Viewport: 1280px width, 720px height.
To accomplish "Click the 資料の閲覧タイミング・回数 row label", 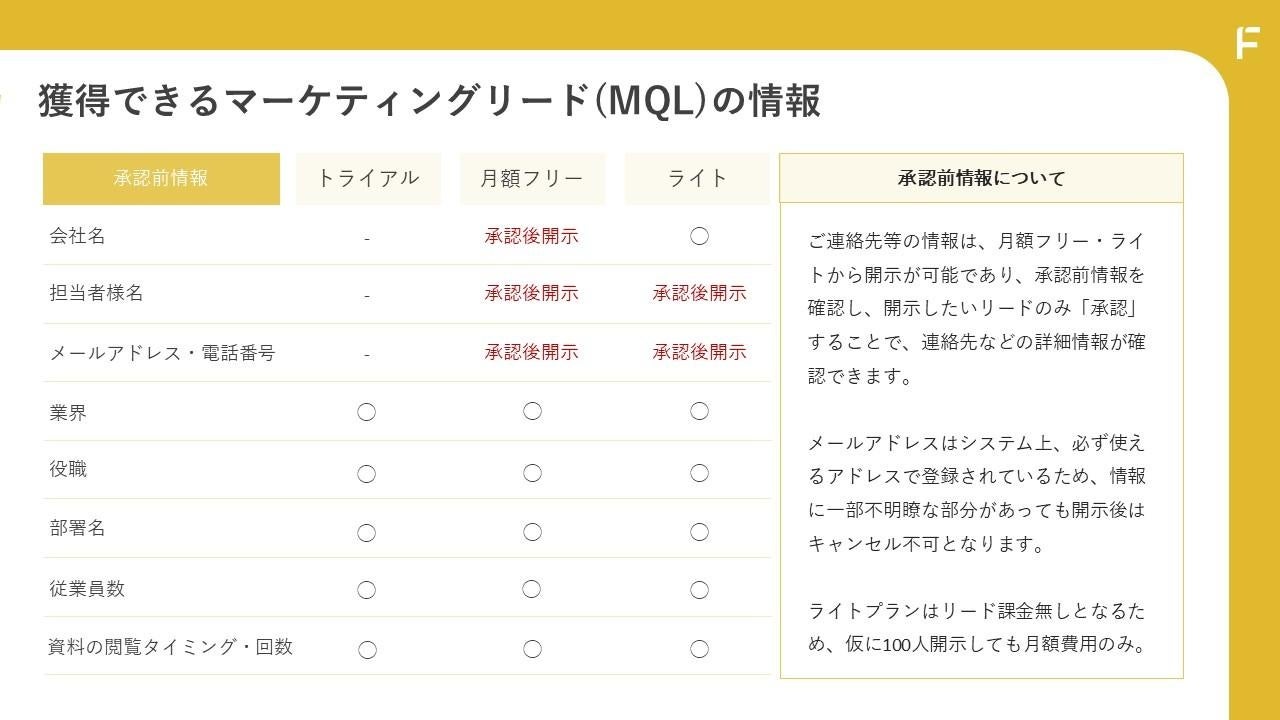I will click(171, 647).
